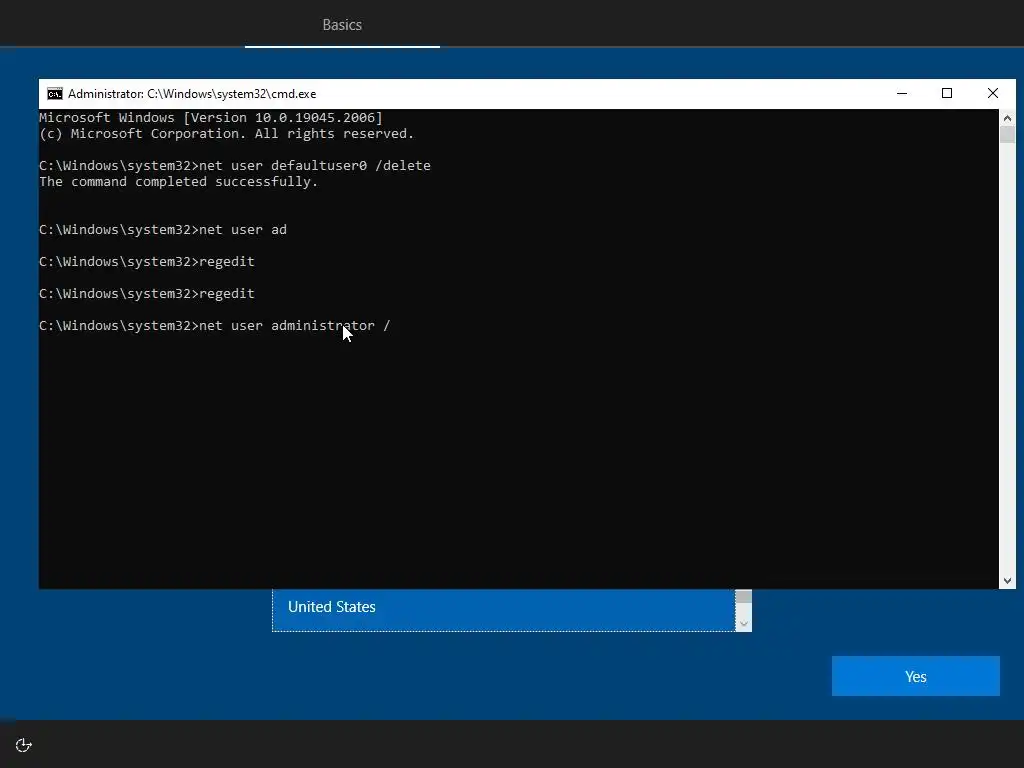
Task: Click the cmd.exe window title text
Action: pyautogui.click(x=192, y=94)
